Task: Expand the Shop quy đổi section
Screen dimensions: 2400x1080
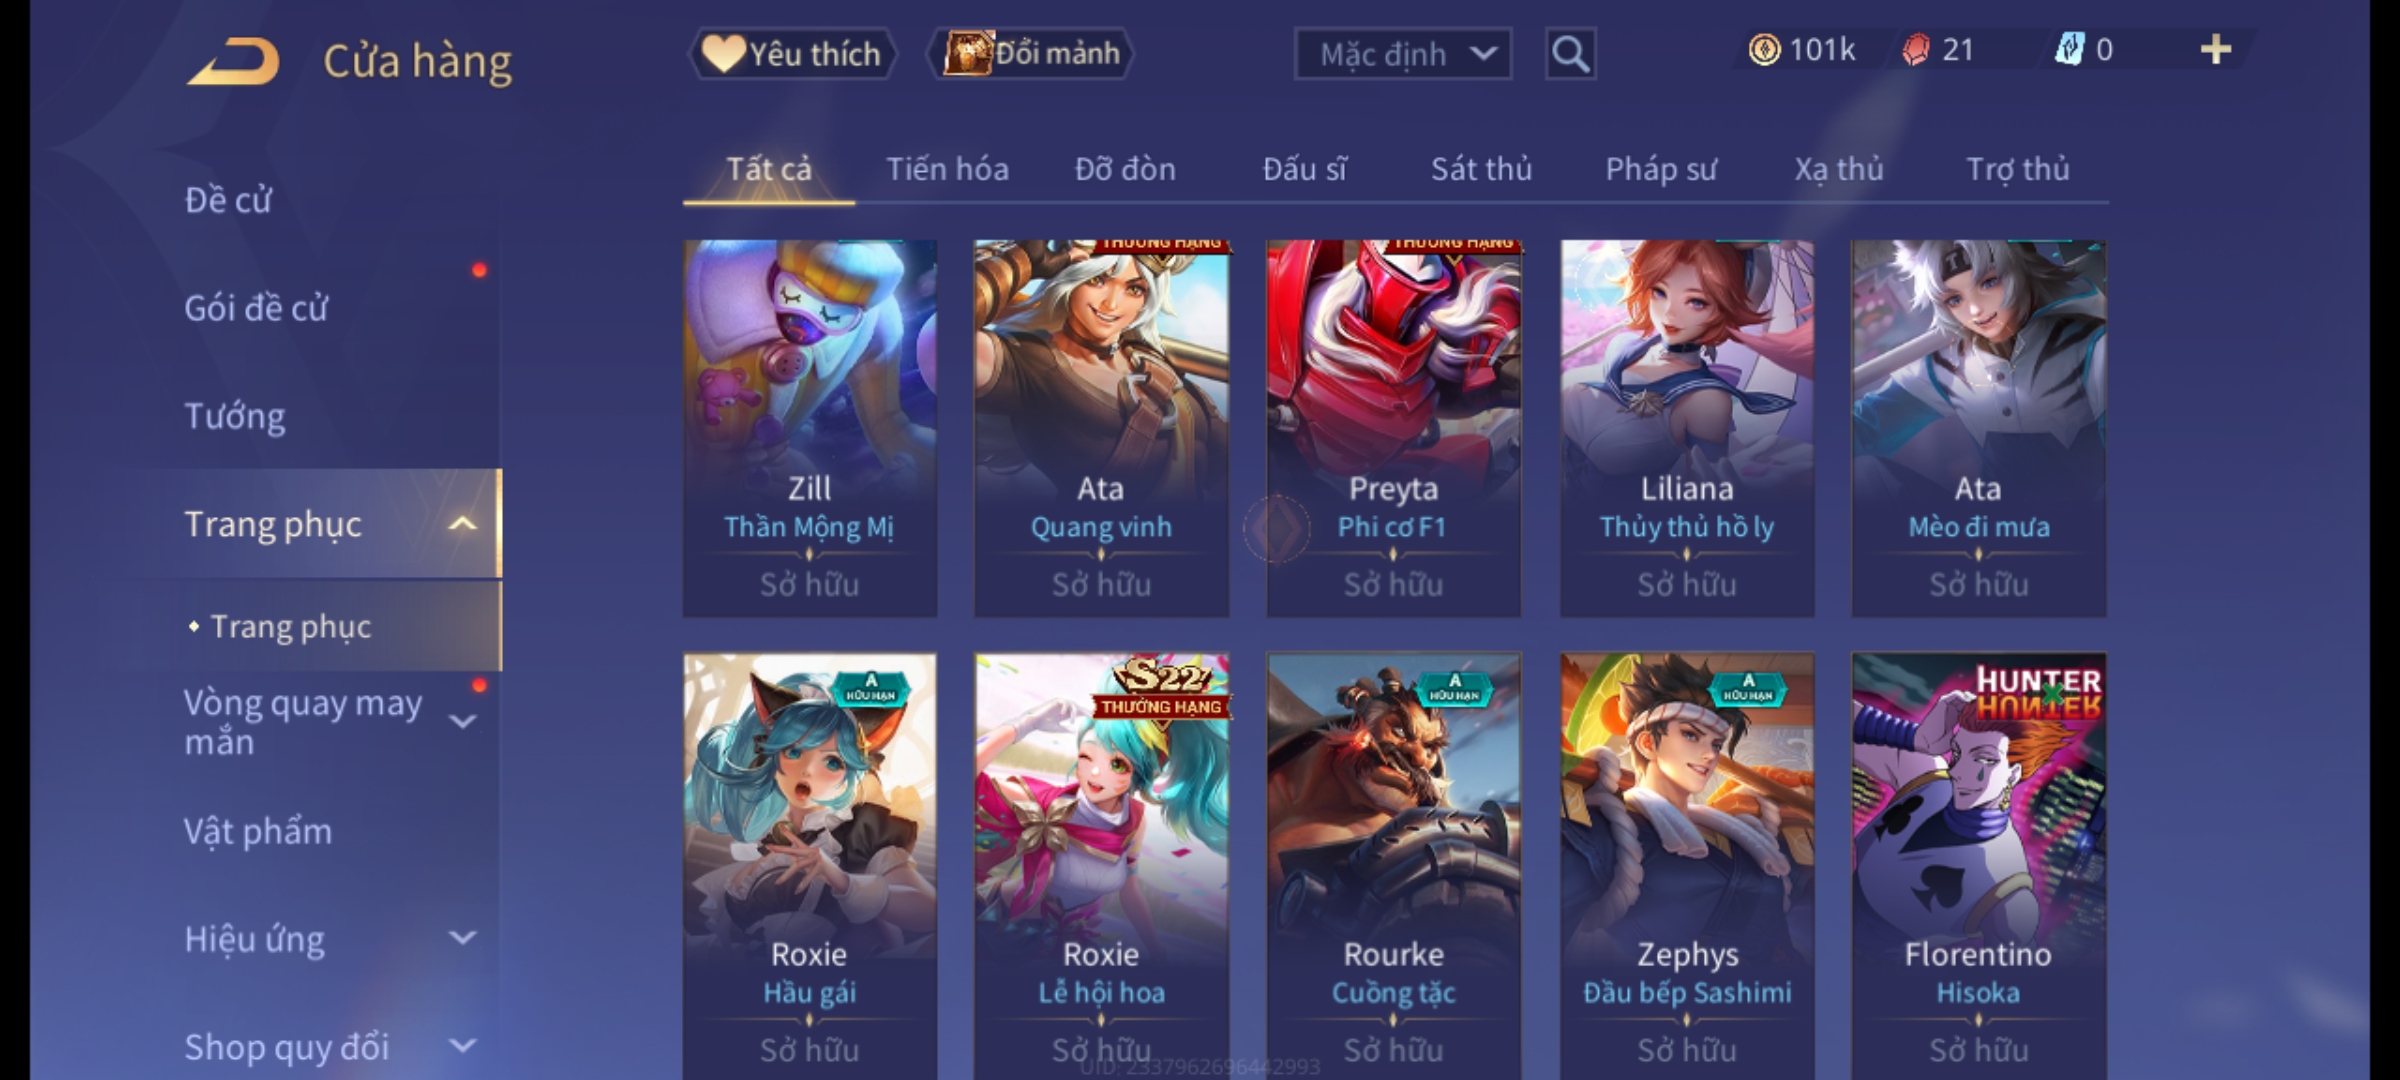Action: [x=462, y=1046]
